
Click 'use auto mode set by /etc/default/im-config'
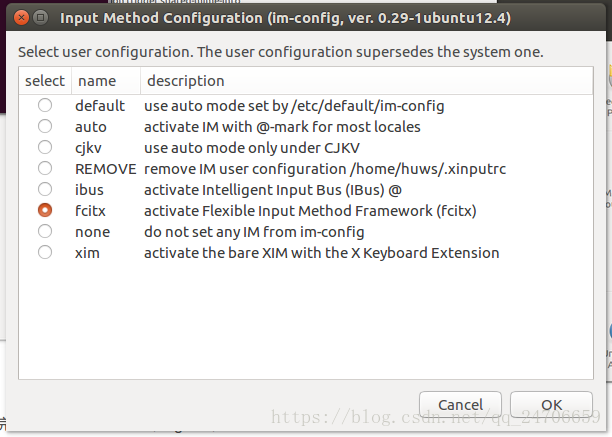294,106
